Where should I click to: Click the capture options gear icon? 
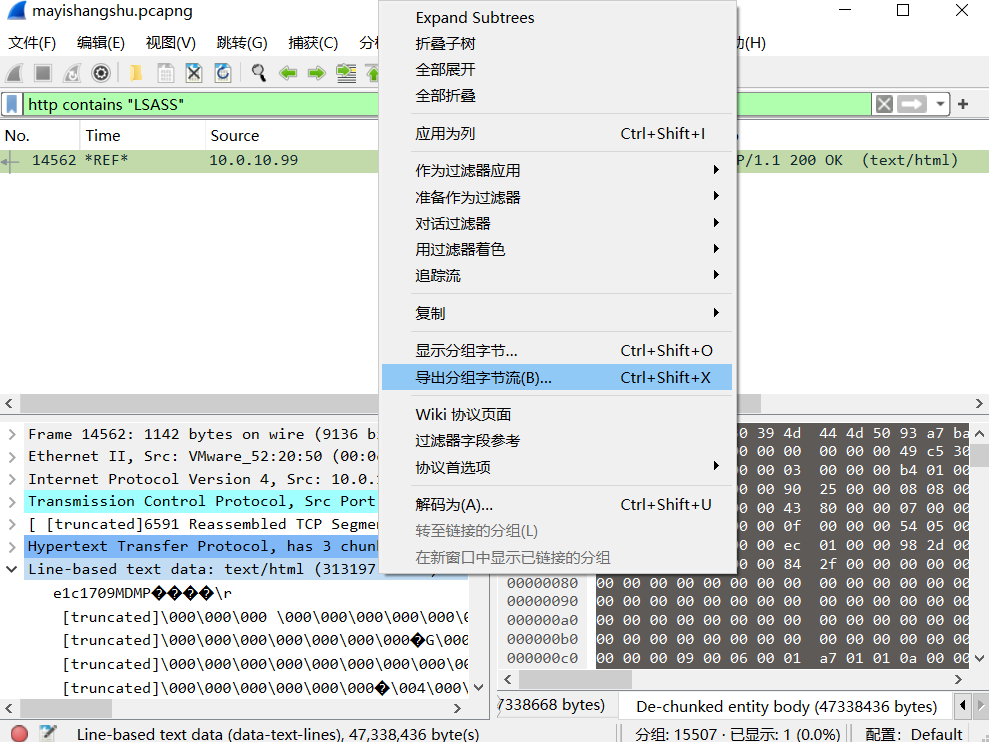(101, 73)
